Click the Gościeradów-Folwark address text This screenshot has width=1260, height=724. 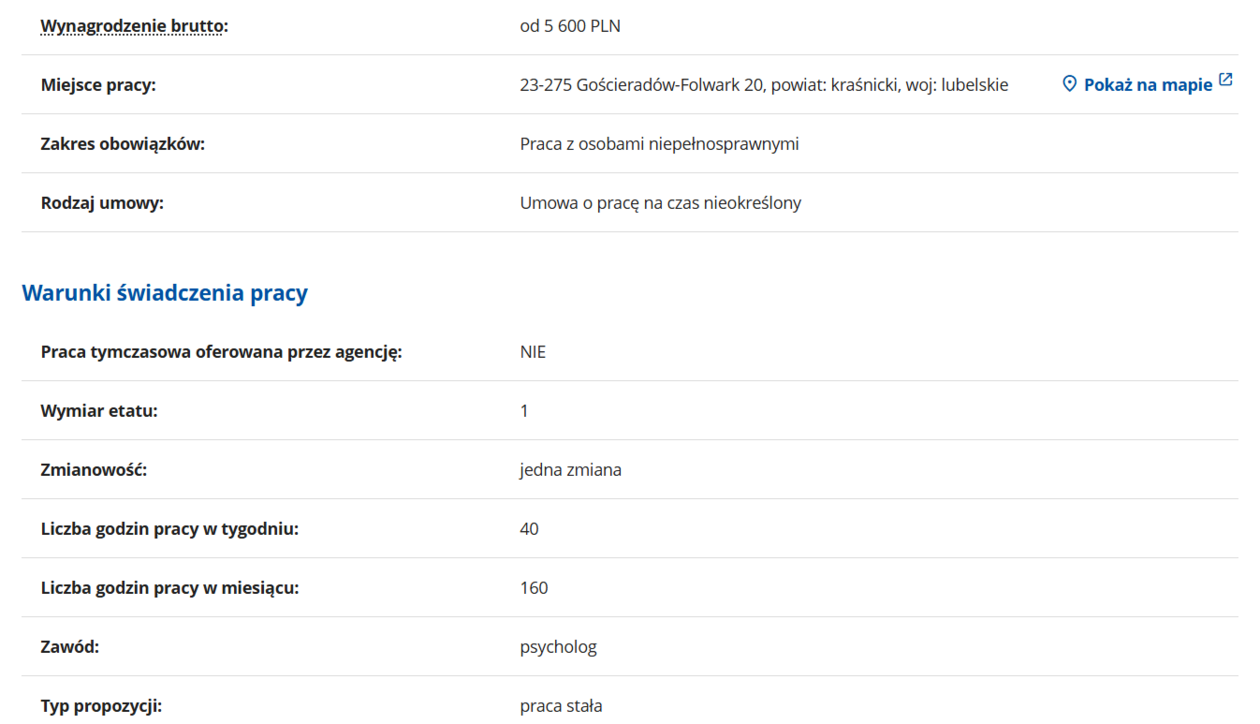point(763,85)
